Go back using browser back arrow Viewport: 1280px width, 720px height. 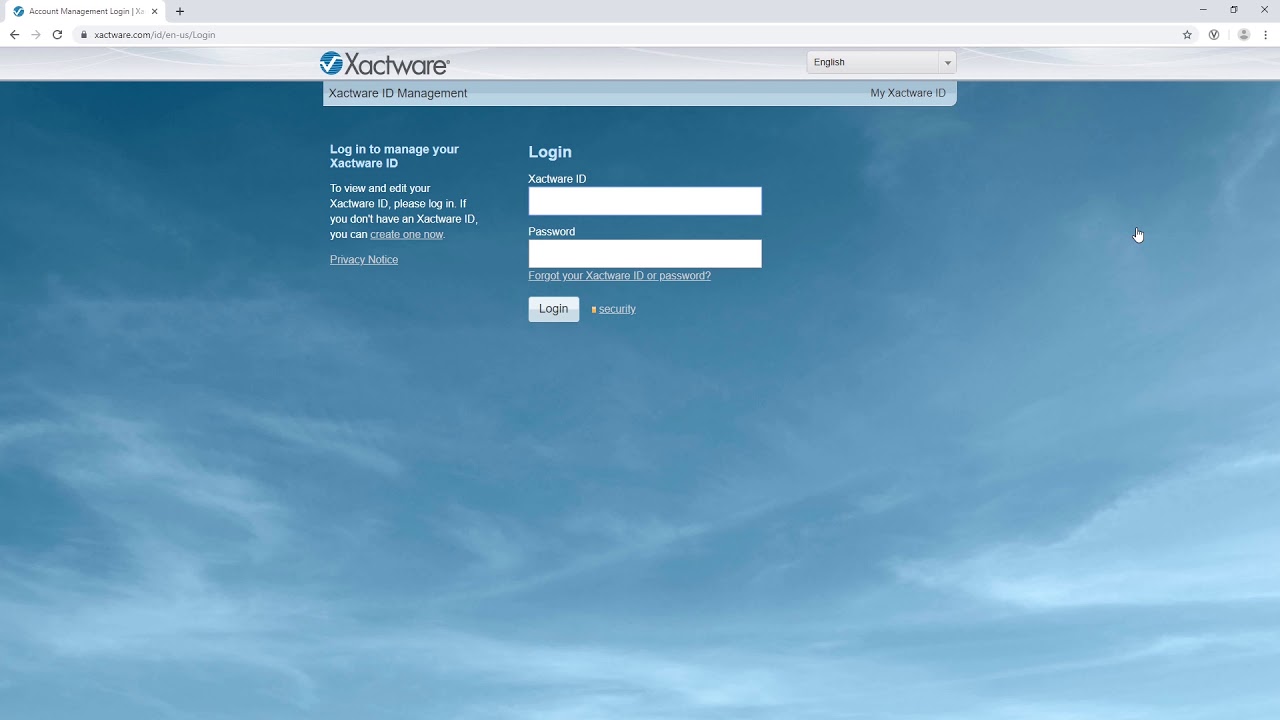point(14,34)
